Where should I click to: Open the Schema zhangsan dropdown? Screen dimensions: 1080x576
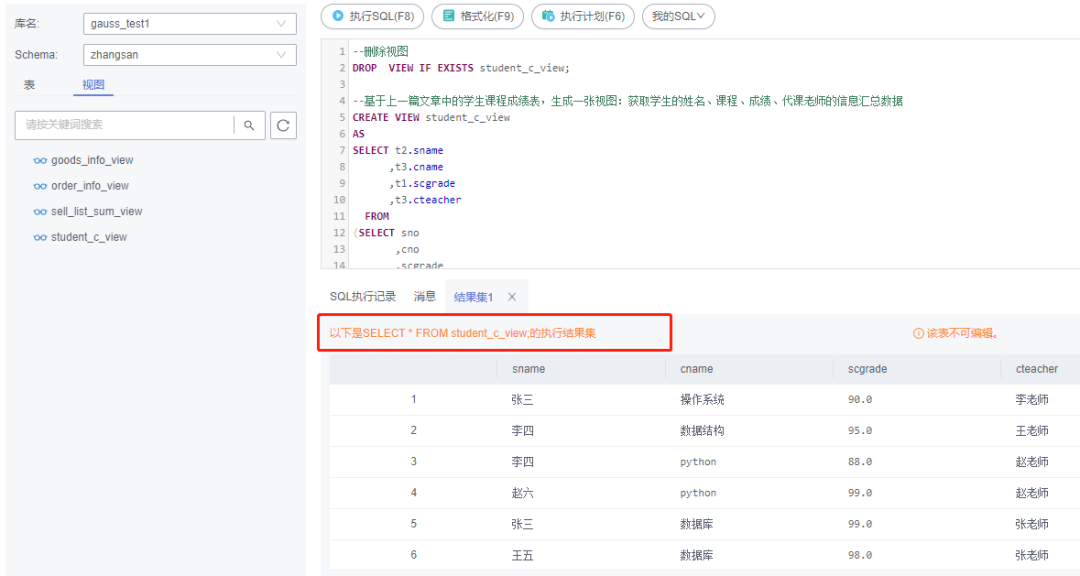[190, 54]
